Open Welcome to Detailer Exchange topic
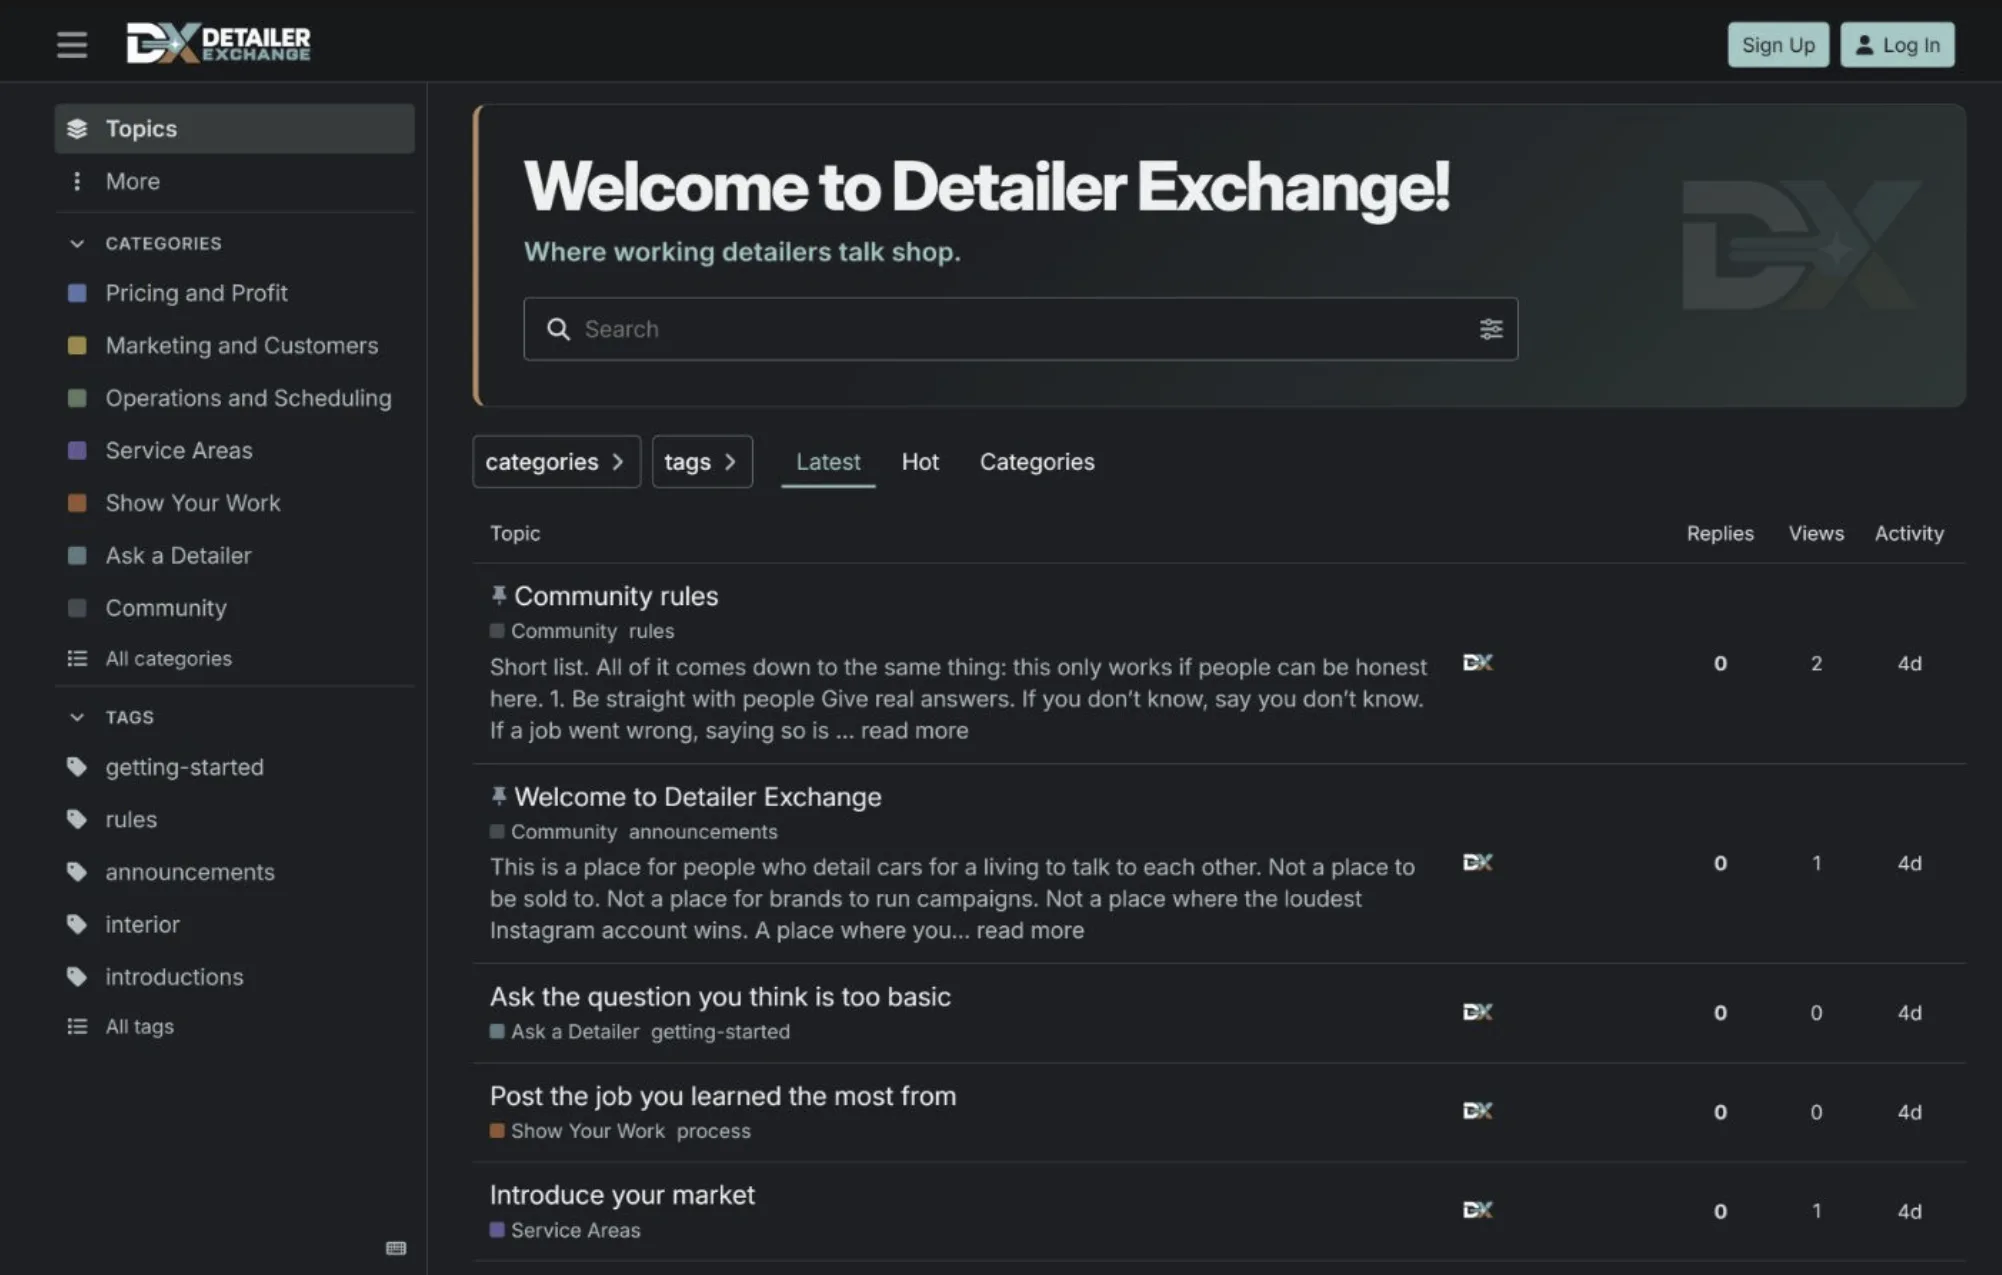Screen dimensions: 2002x1275 point(698,797)
